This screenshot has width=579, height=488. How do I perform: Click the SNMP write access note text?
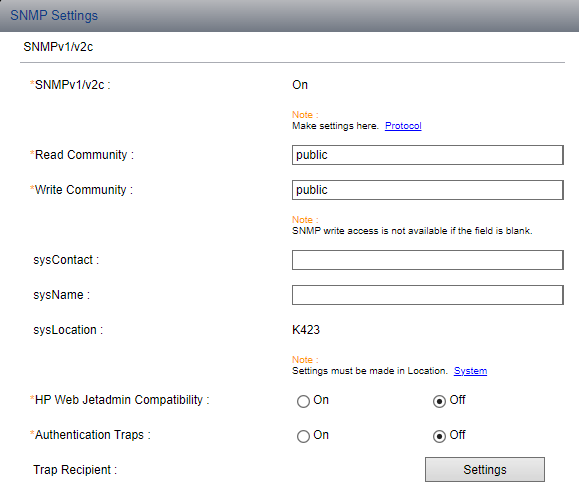coord(412,231)
